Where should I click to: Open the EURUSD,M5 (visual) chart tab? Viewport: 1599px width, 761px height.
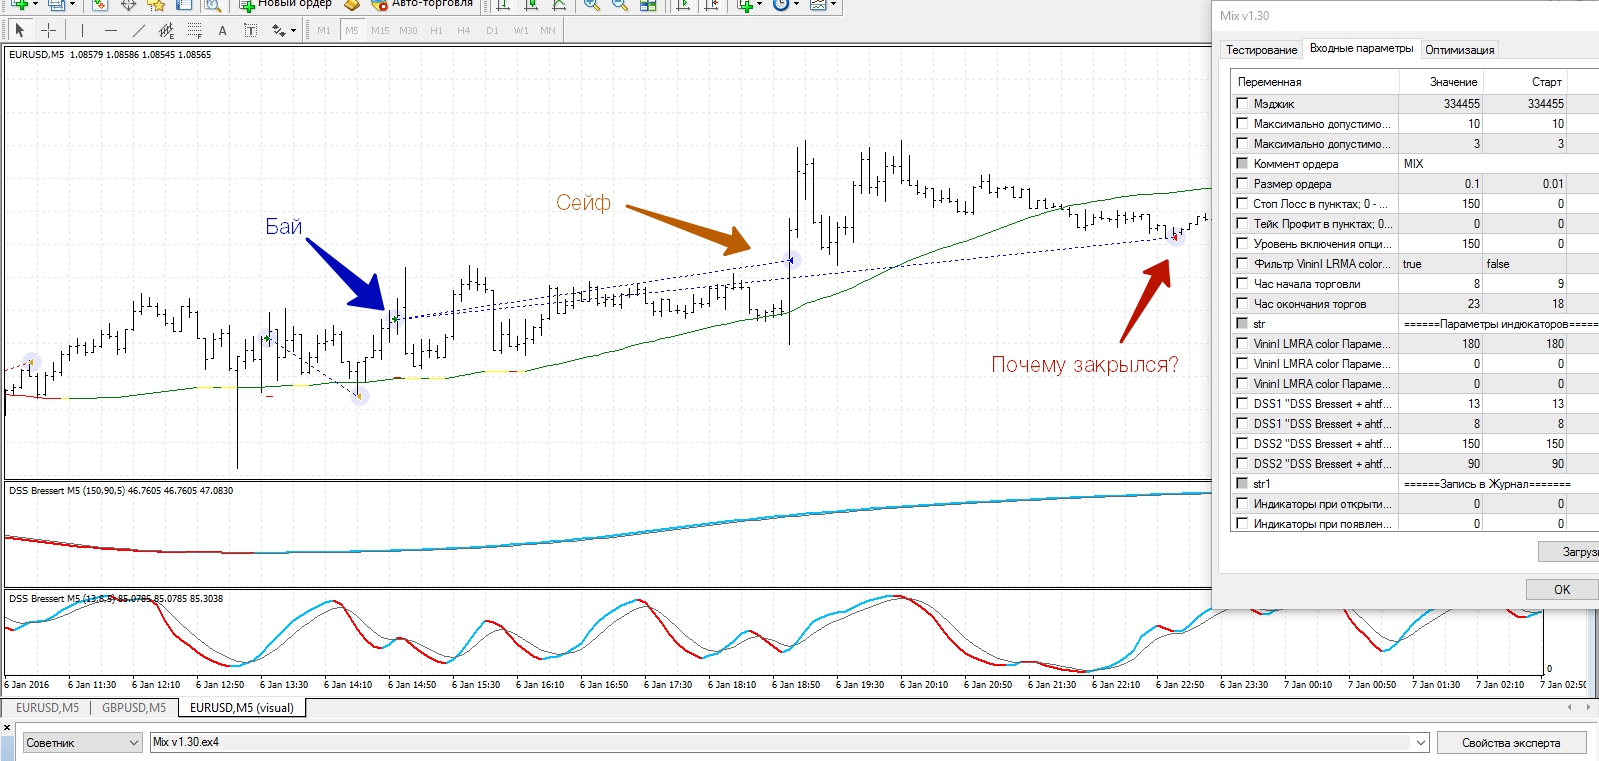242,708
